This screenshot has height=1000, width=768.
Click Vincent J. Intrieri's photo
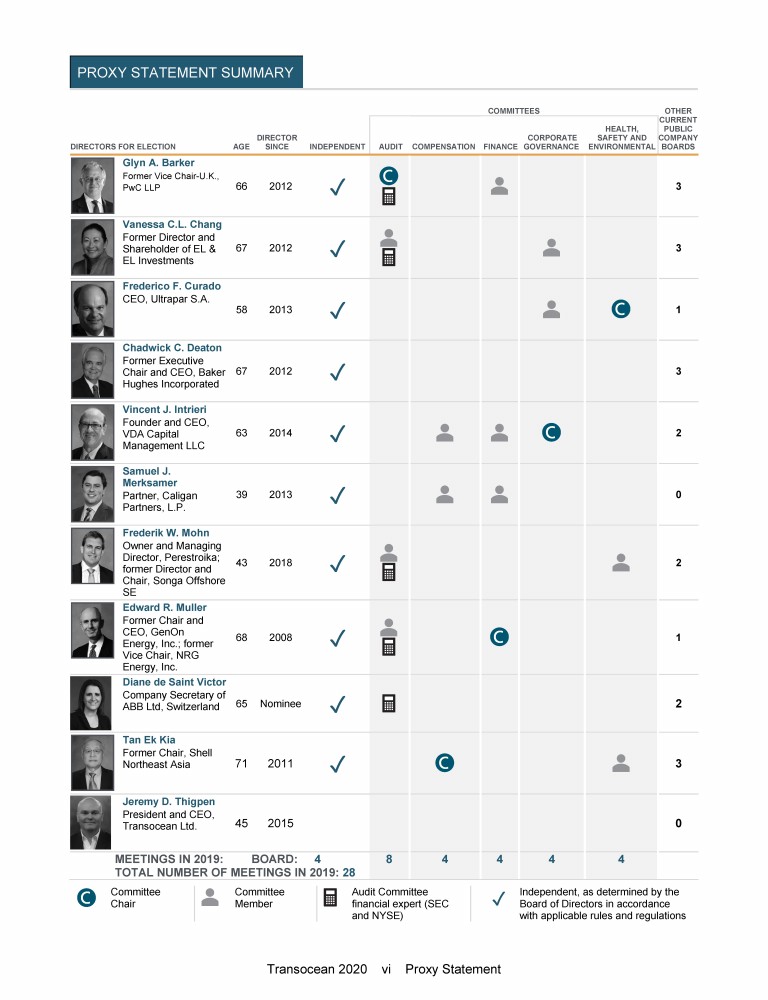[x=92, y=433]
